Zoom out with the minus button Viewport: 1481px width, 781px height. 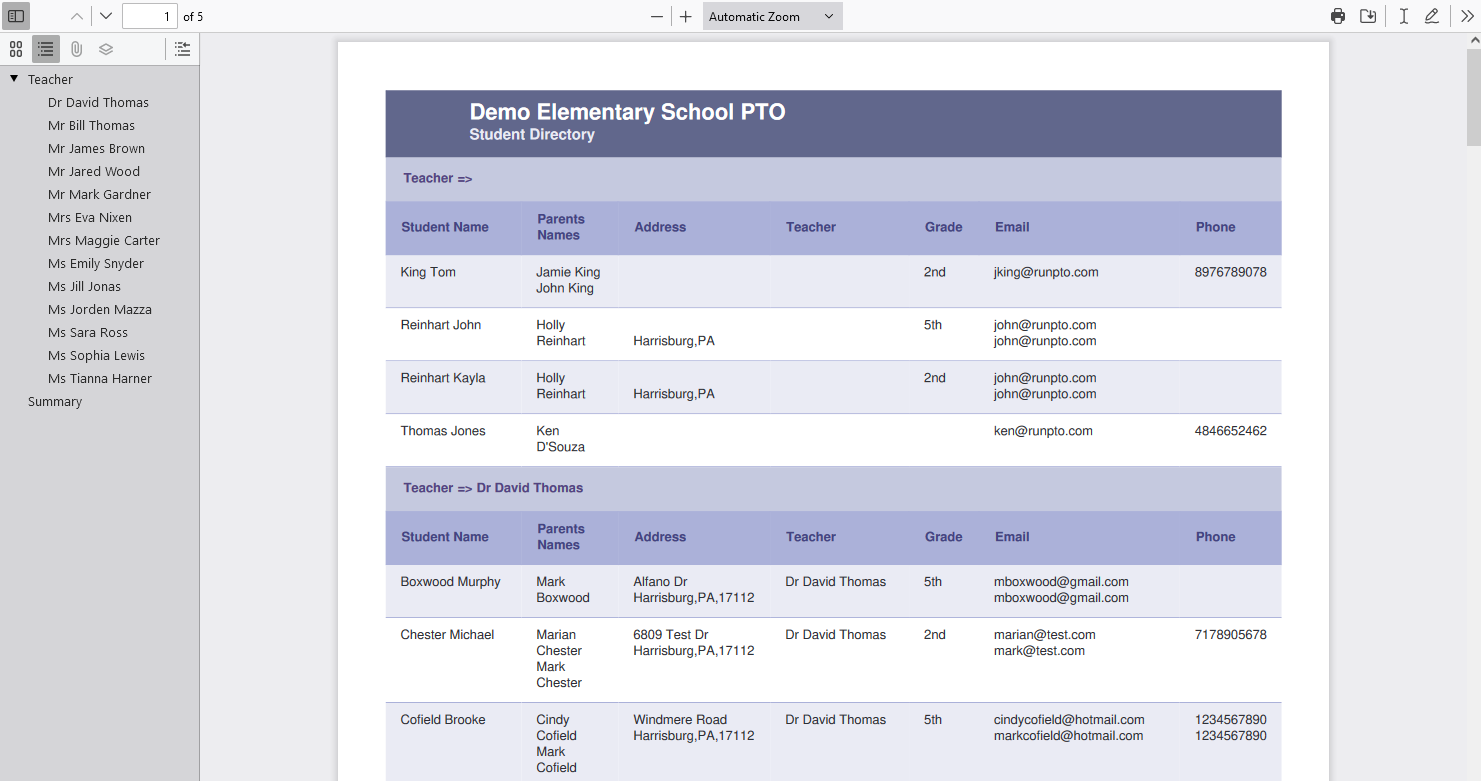657,16
